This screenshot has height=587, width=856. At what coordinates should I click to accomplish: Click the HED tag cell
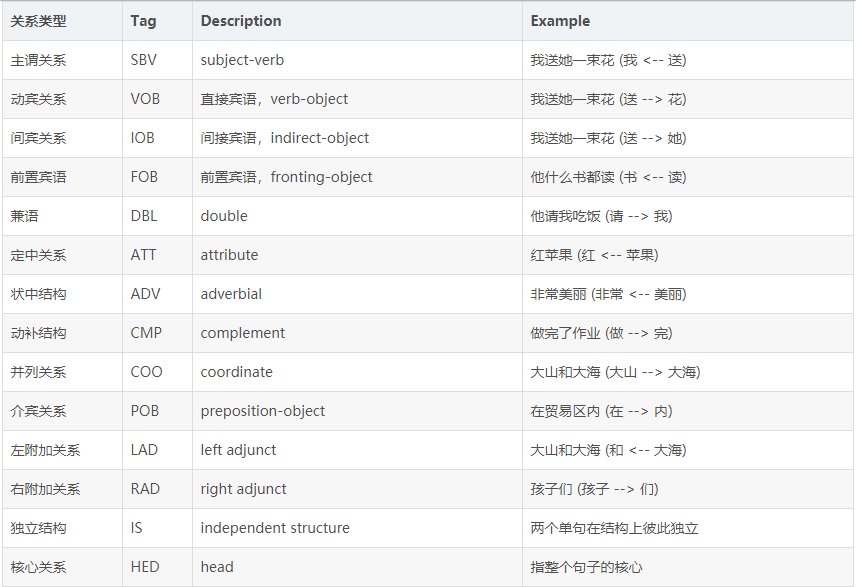[x=145, y=567]
